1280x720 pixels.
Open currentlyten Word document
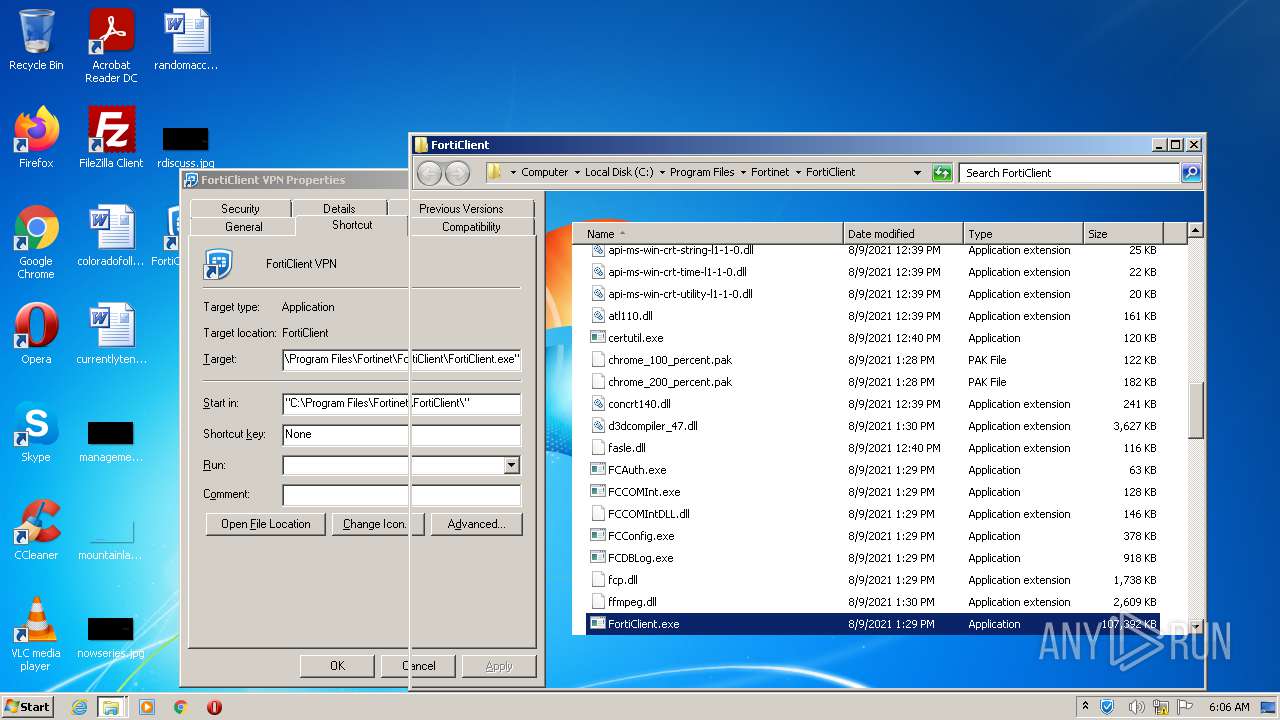pos(111,334)
